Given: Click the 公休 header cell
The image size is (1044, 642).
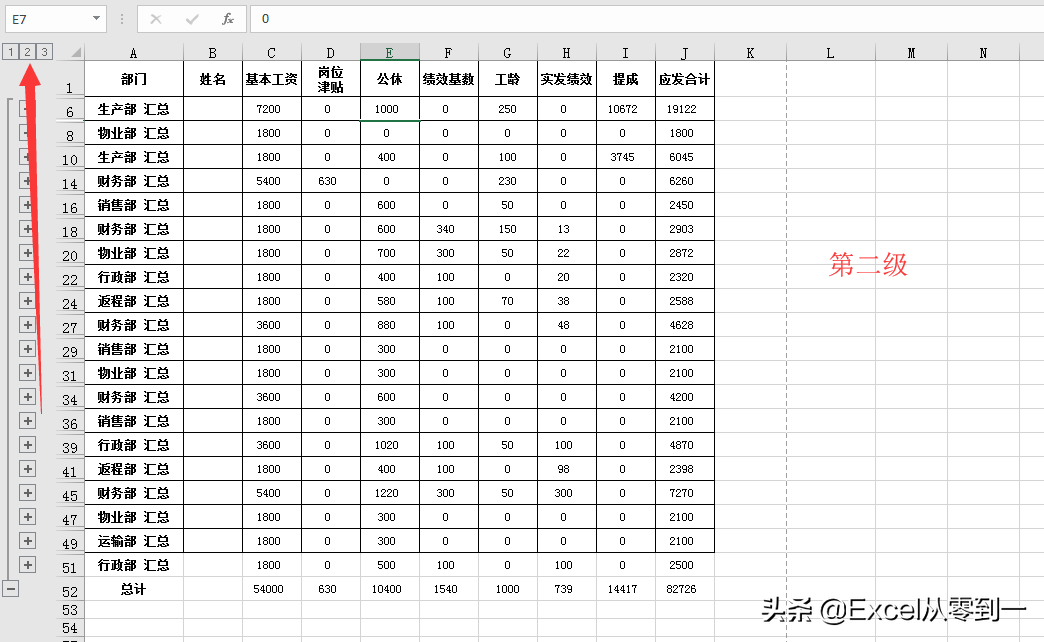Looking at the screenshot, I should [x=390, y=79].
